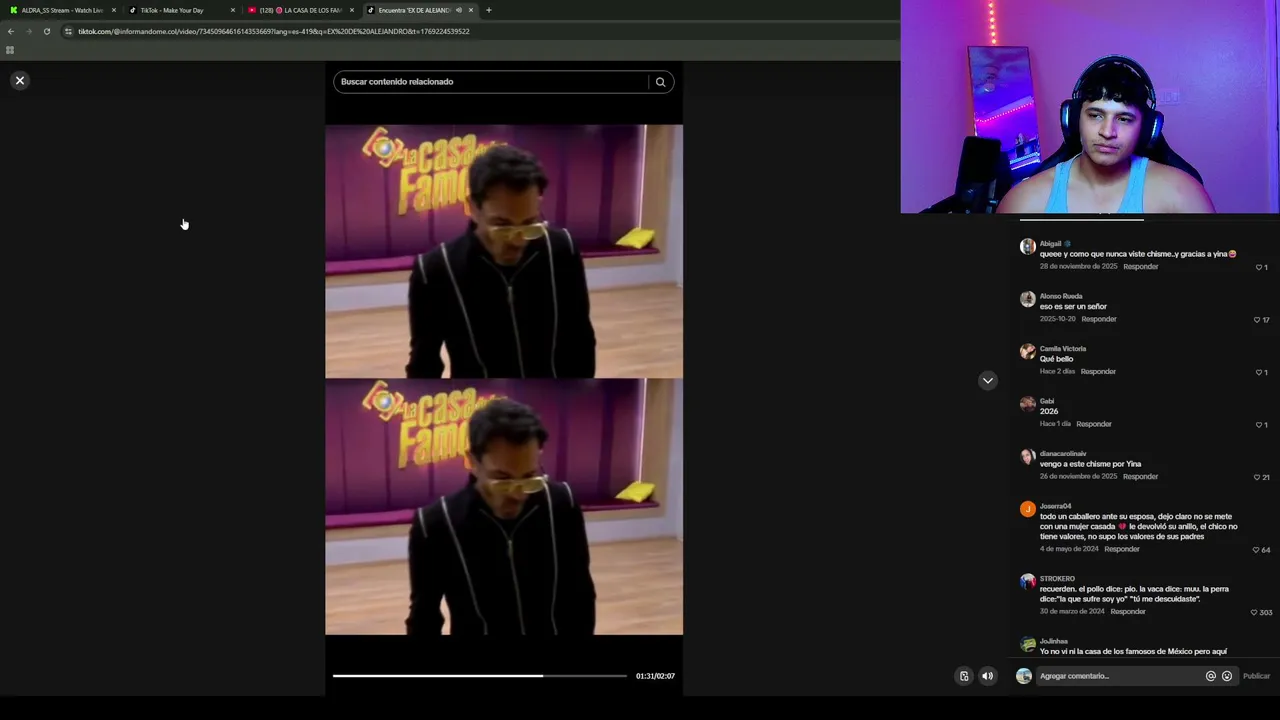The width and height of the screenshot is (1280, 720).
Task: Click the user avatar beside comment input
Action: tap(1023, 676)
